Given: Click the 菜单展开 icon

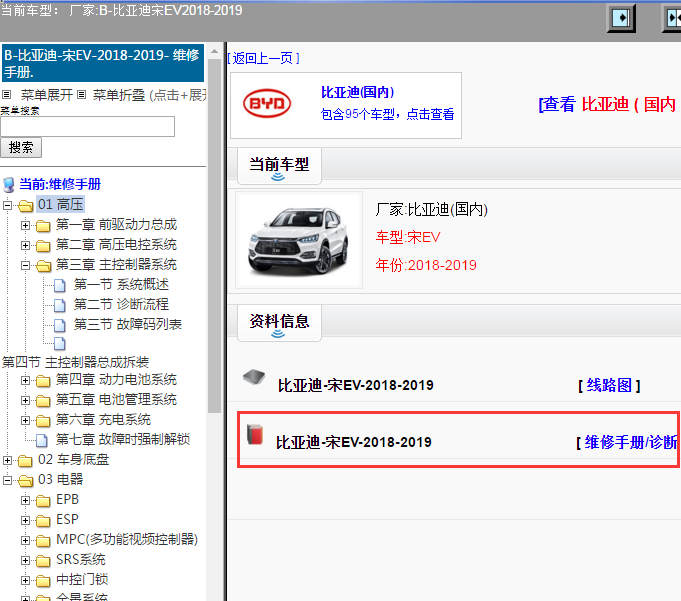Looking at the screenshot, I should tap(7, 94).
